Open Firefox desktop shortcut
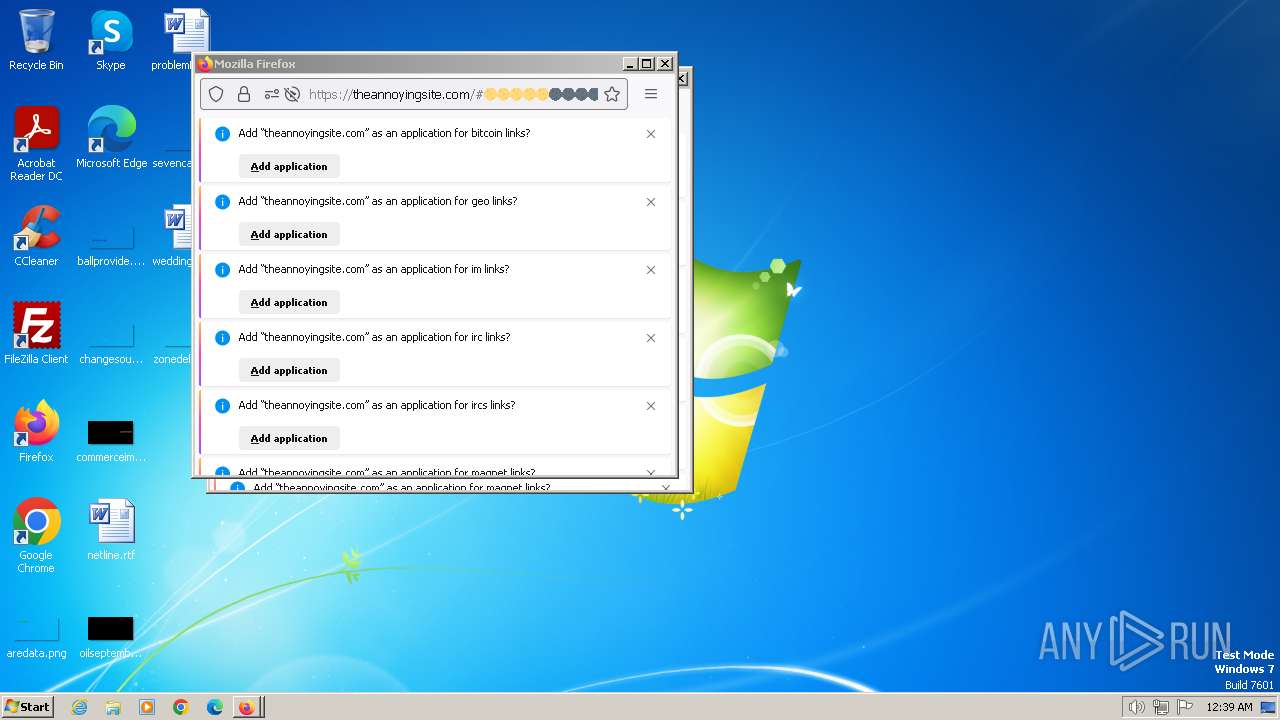 point(36,432)
